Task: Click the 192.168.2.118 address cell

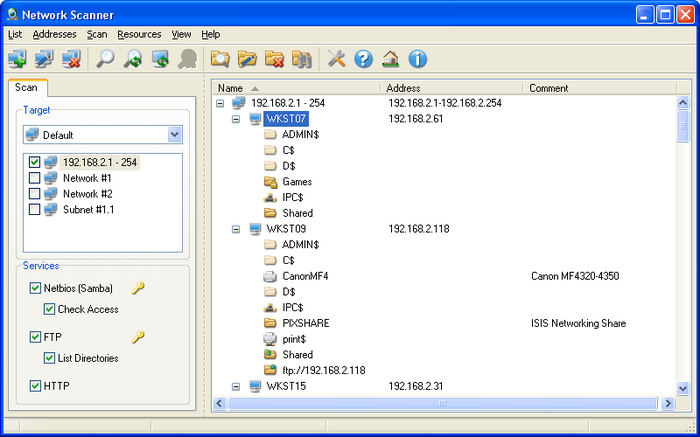Action: pos(419,229)
